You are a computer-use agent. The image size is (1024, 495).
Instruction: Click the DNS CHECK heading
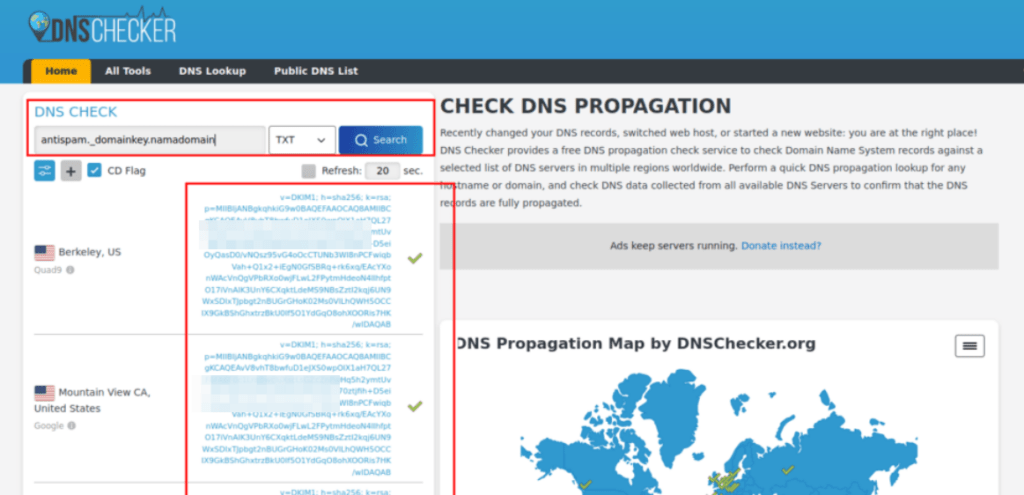point(76,112)
